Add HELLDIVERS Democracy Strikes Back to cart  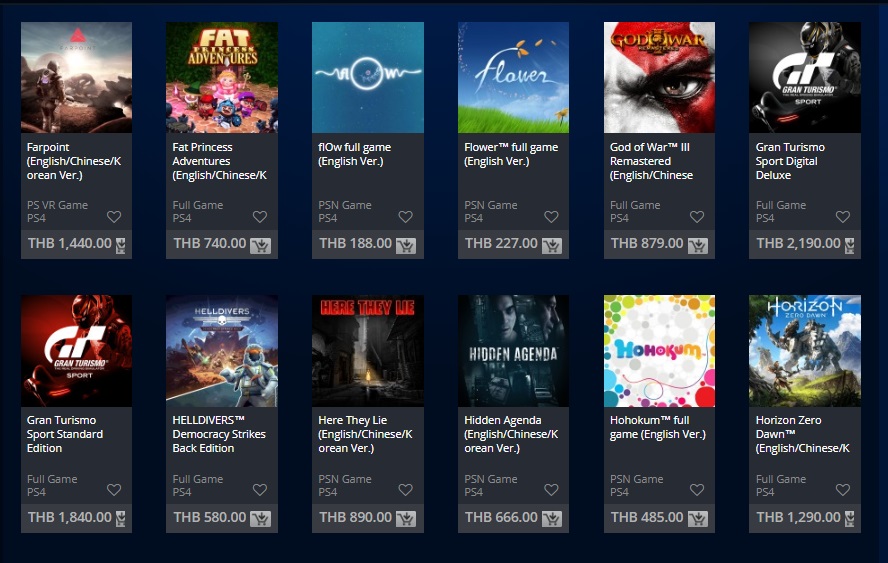261,519
